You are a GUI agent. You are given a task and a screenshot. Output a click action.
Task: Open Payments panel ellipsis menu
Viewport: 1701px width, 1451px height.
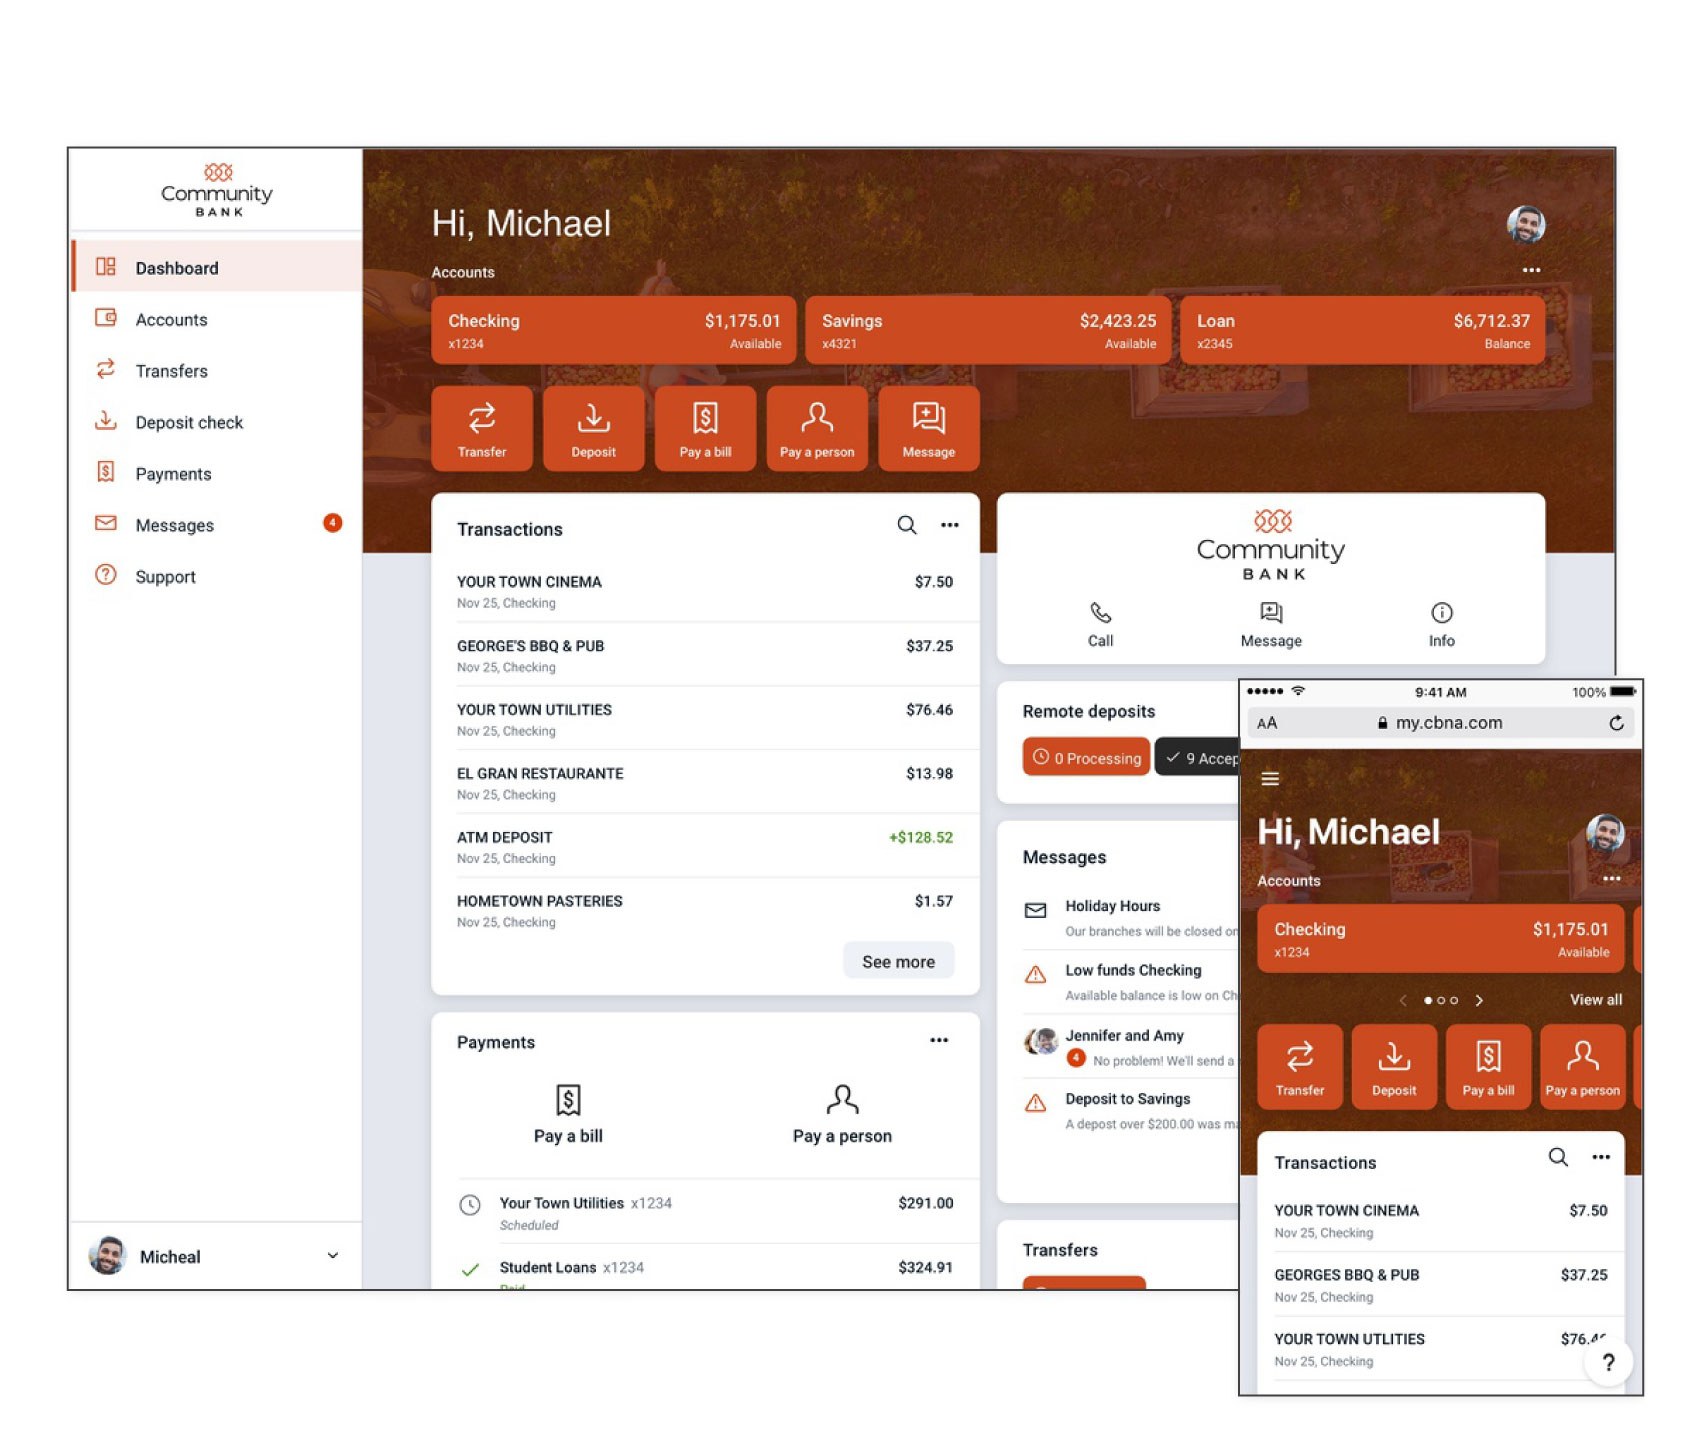pyautogui.click(x=939, y=1040)
